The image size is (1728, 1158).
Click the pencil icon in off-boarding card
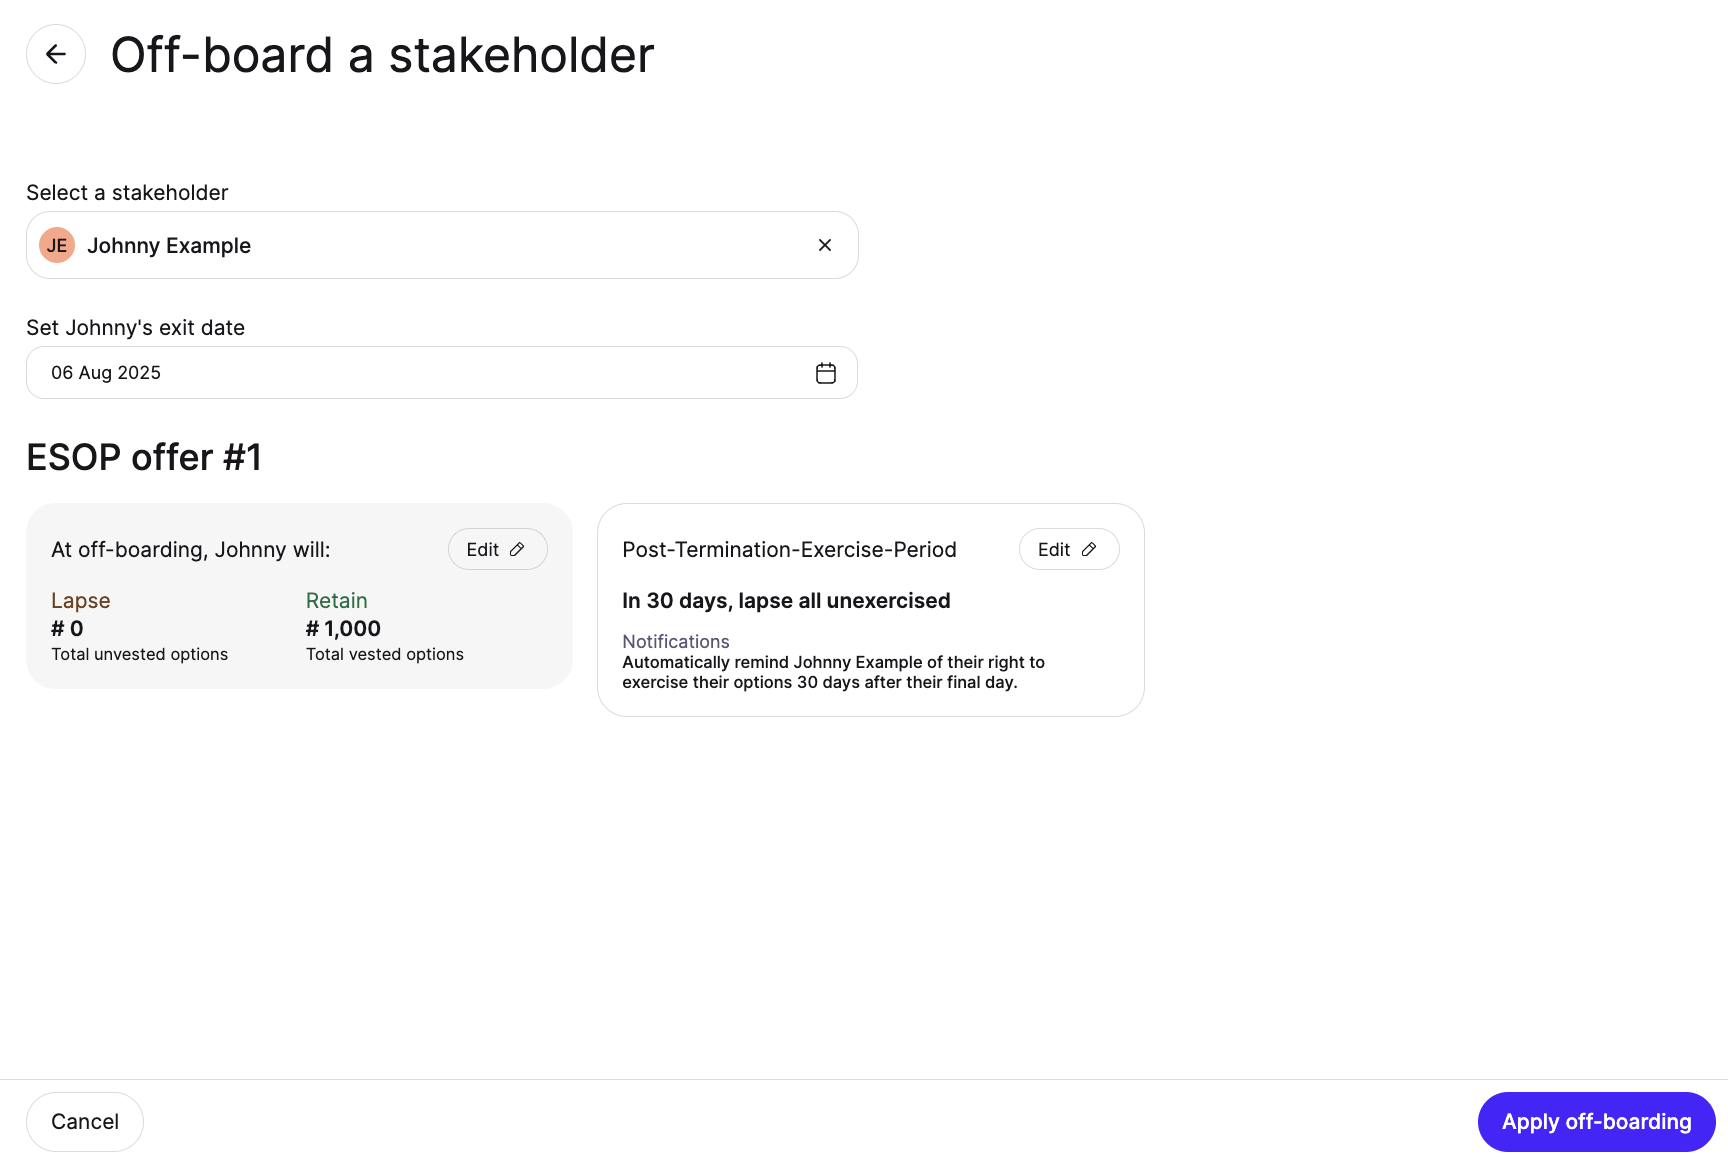517,549
